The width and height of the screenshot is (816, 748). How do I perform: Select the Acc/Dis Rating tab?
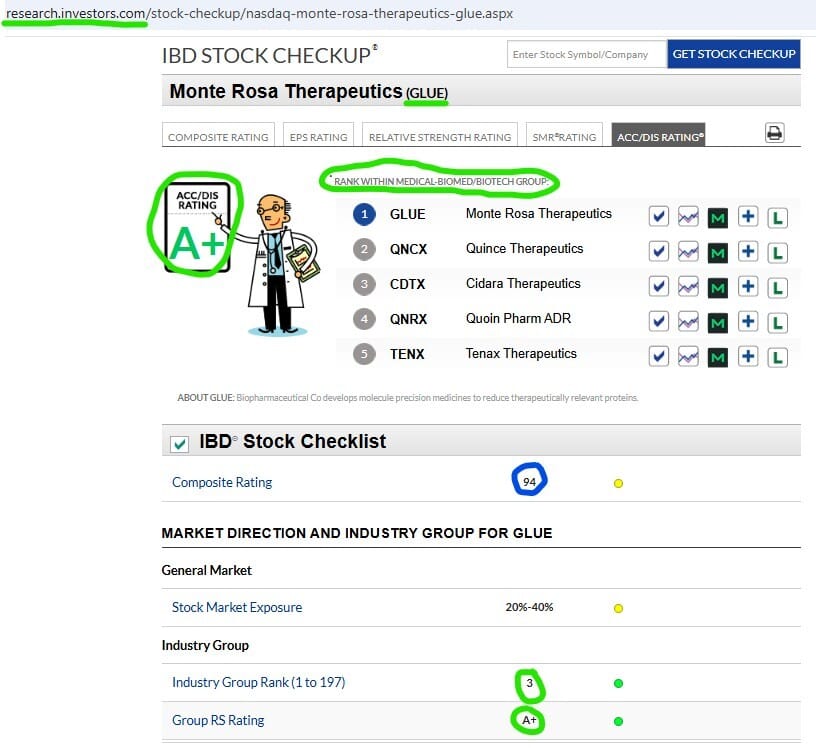pos(658,135)
